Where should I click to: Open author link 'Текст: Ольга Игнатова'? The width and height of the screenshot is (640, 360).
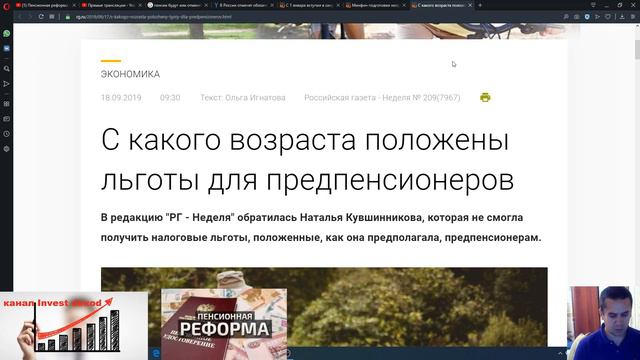[x=243, y=98]
